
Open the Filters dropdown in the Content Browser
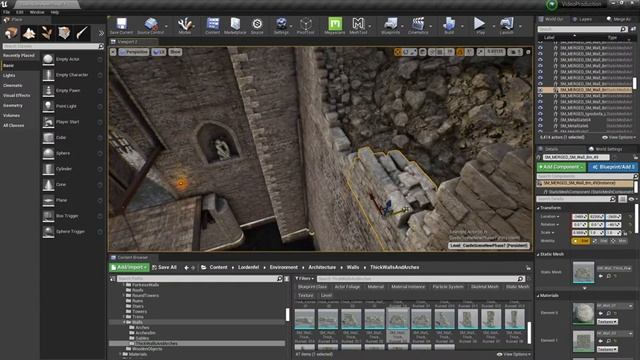(304, 279)
